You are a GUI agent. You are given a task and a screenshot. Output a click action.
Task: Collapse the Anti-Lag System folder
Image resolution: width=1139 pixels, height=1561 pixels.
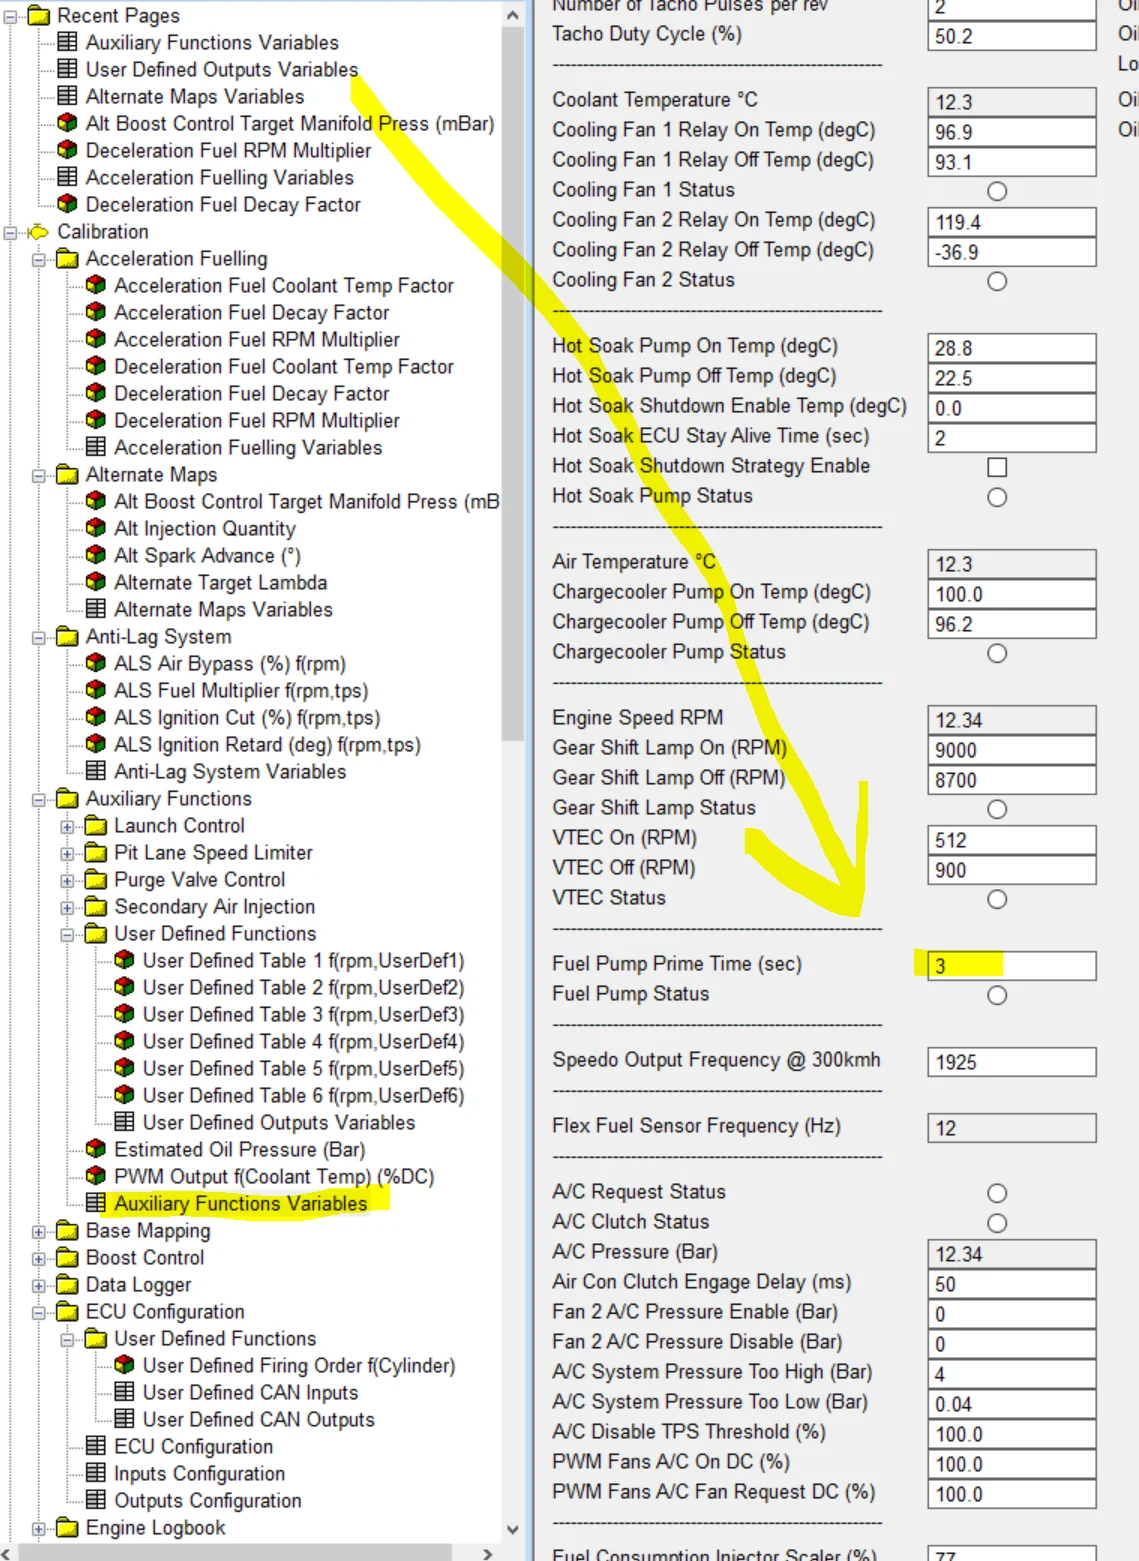39,637
